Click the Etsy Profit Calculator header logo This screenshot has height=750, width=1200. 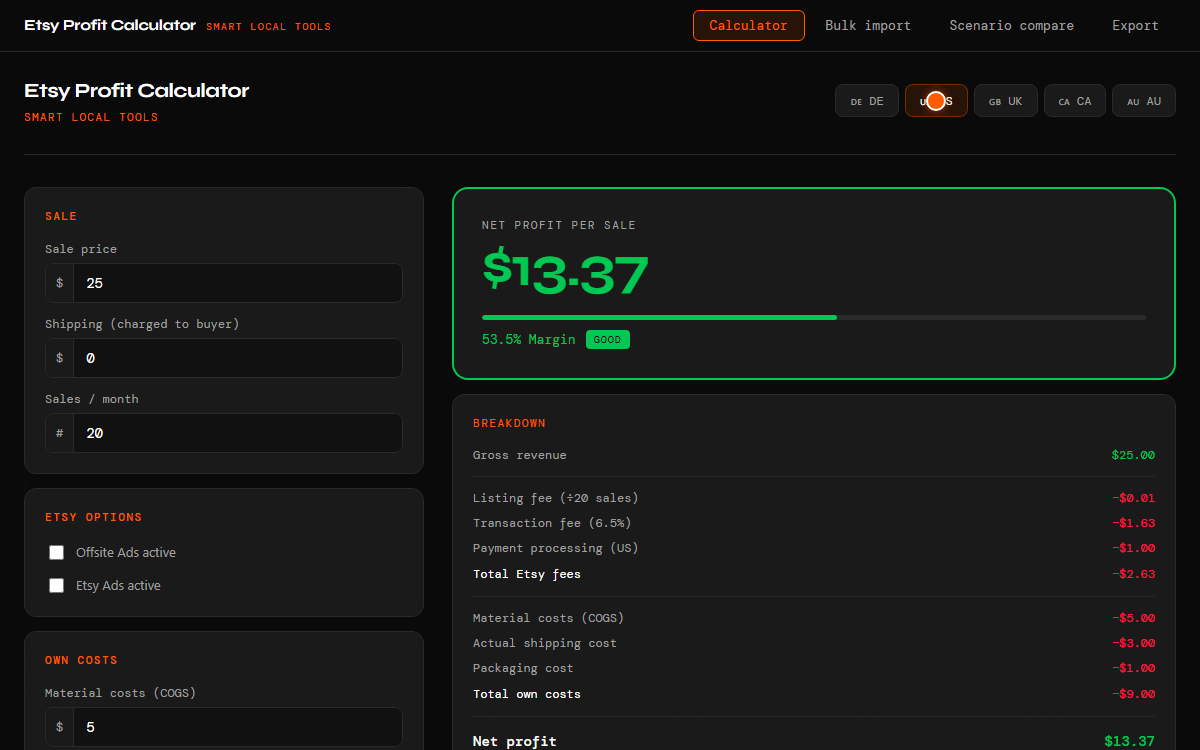pyautogui.click(x=110, y=26)
